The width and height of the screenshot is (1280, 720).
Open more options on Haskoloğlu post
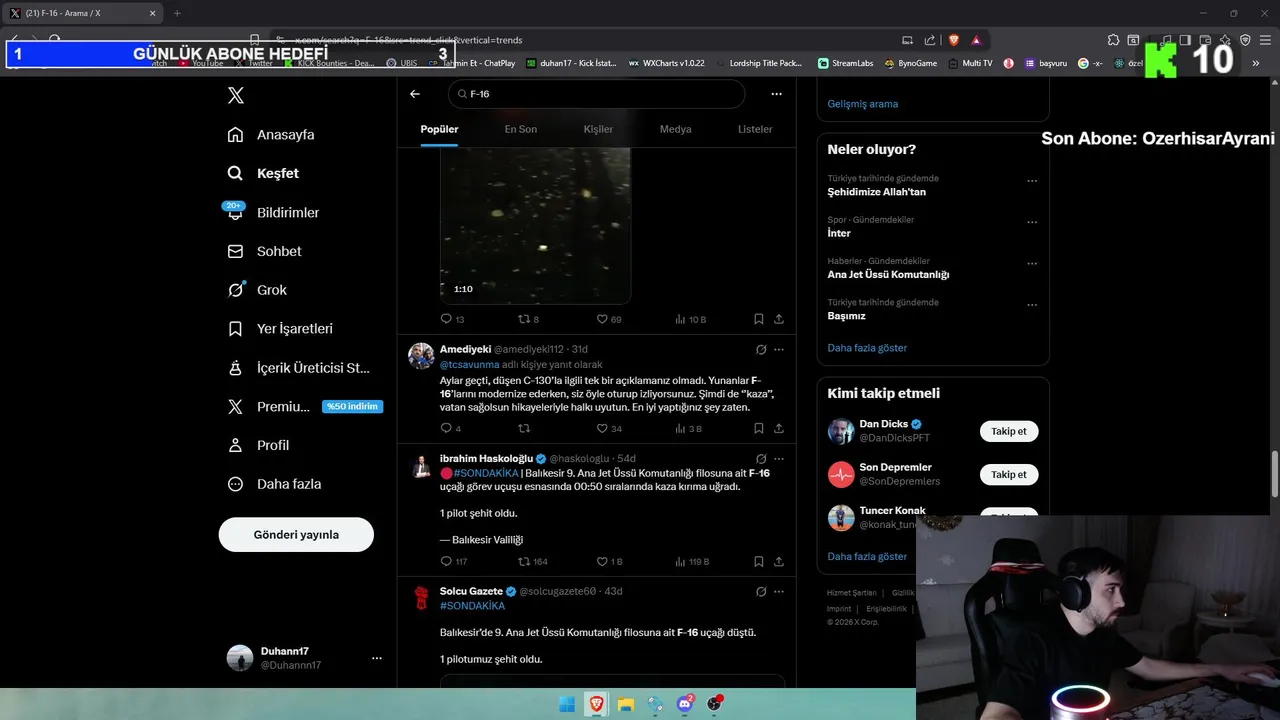[779, 459]
